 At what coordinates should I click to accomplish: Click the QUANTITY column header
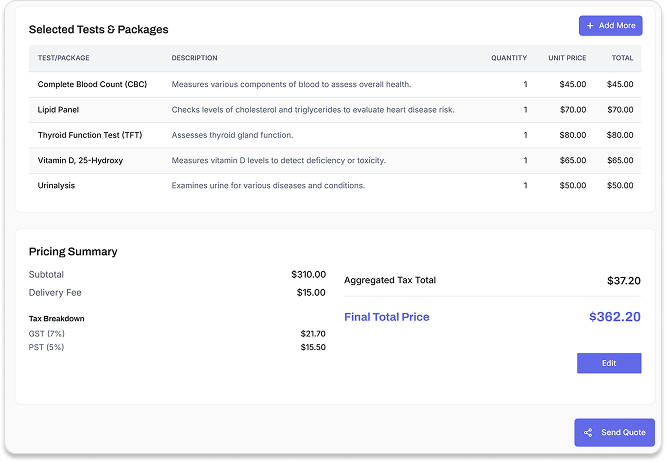point(509,58)
